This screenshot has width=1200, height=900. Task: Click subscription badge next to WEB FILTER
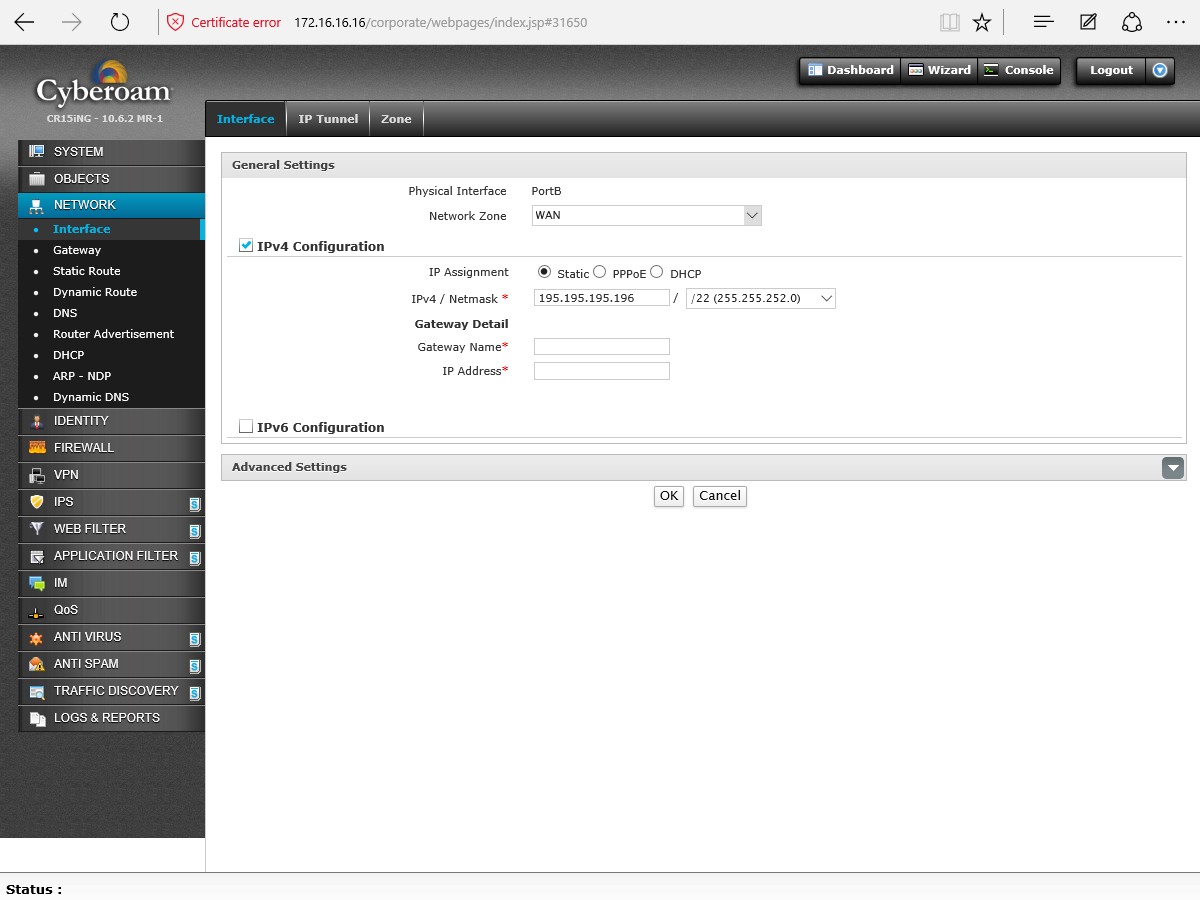coord(195,531)
